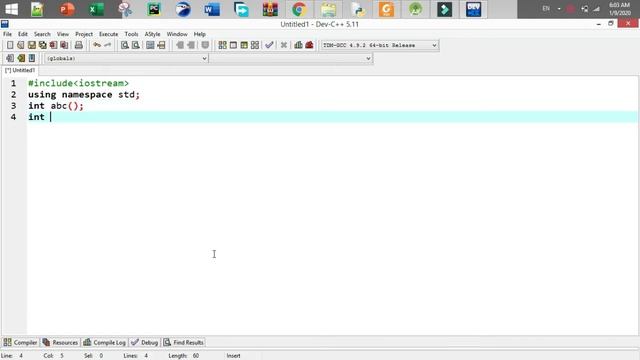Click the Close All files toolbar icon
Viewport: 640px width, 360px height.
click(x=64, y=45)
